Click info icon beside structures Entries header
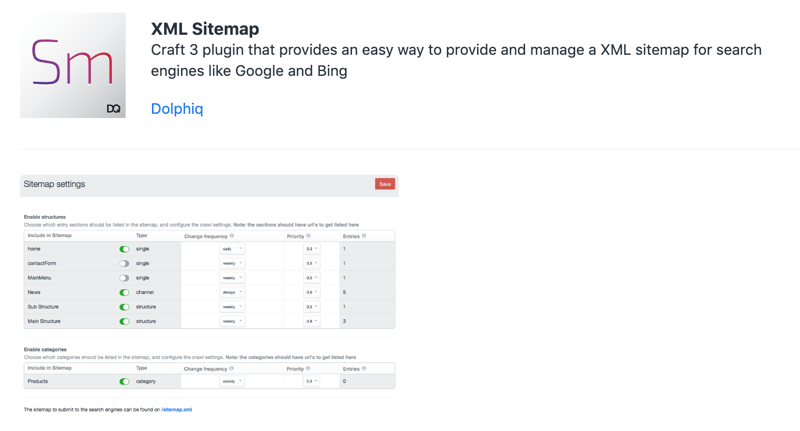 point(364,236)
